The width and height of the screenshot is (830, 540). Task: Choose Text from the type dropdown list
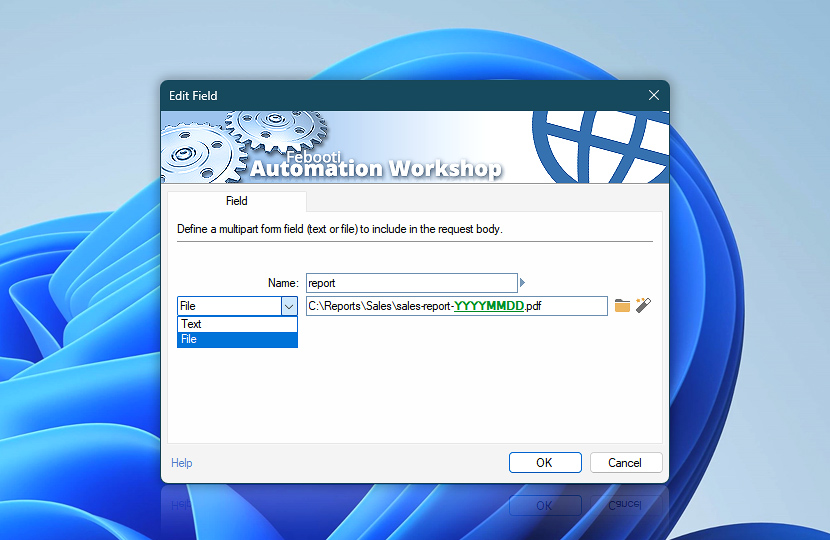(x=237, y=324)
